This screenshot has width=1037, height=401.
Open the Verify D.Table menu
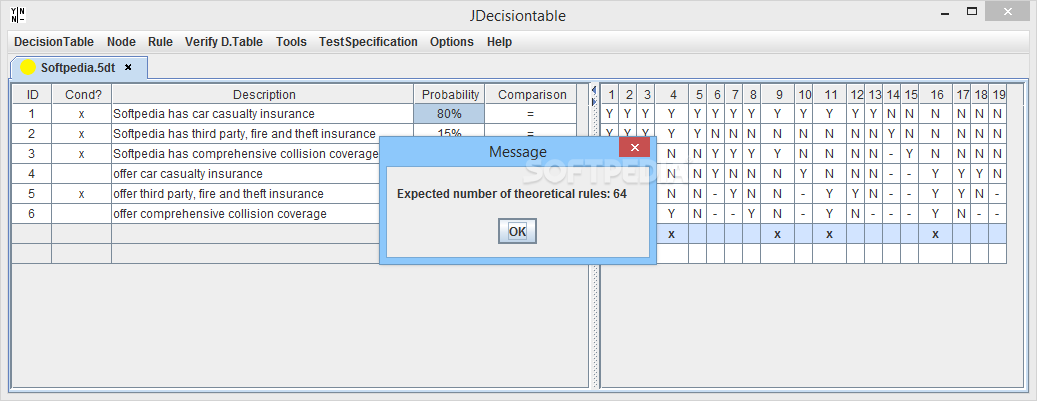pyautogui.click(x=224, y=42)
